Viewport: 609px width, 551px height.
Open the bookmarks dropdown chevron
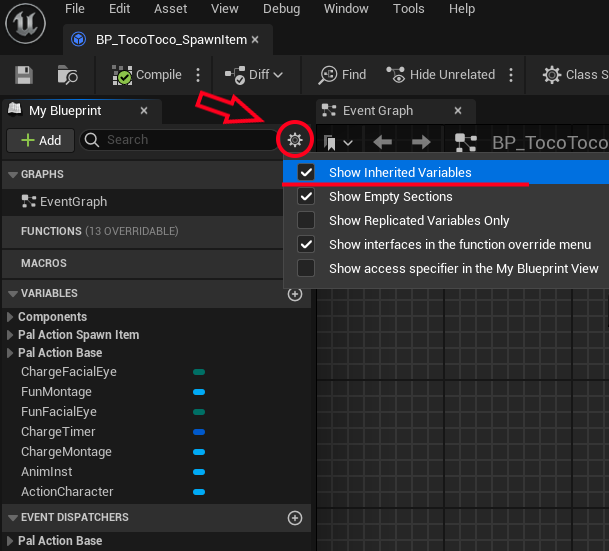click(348, 143)
